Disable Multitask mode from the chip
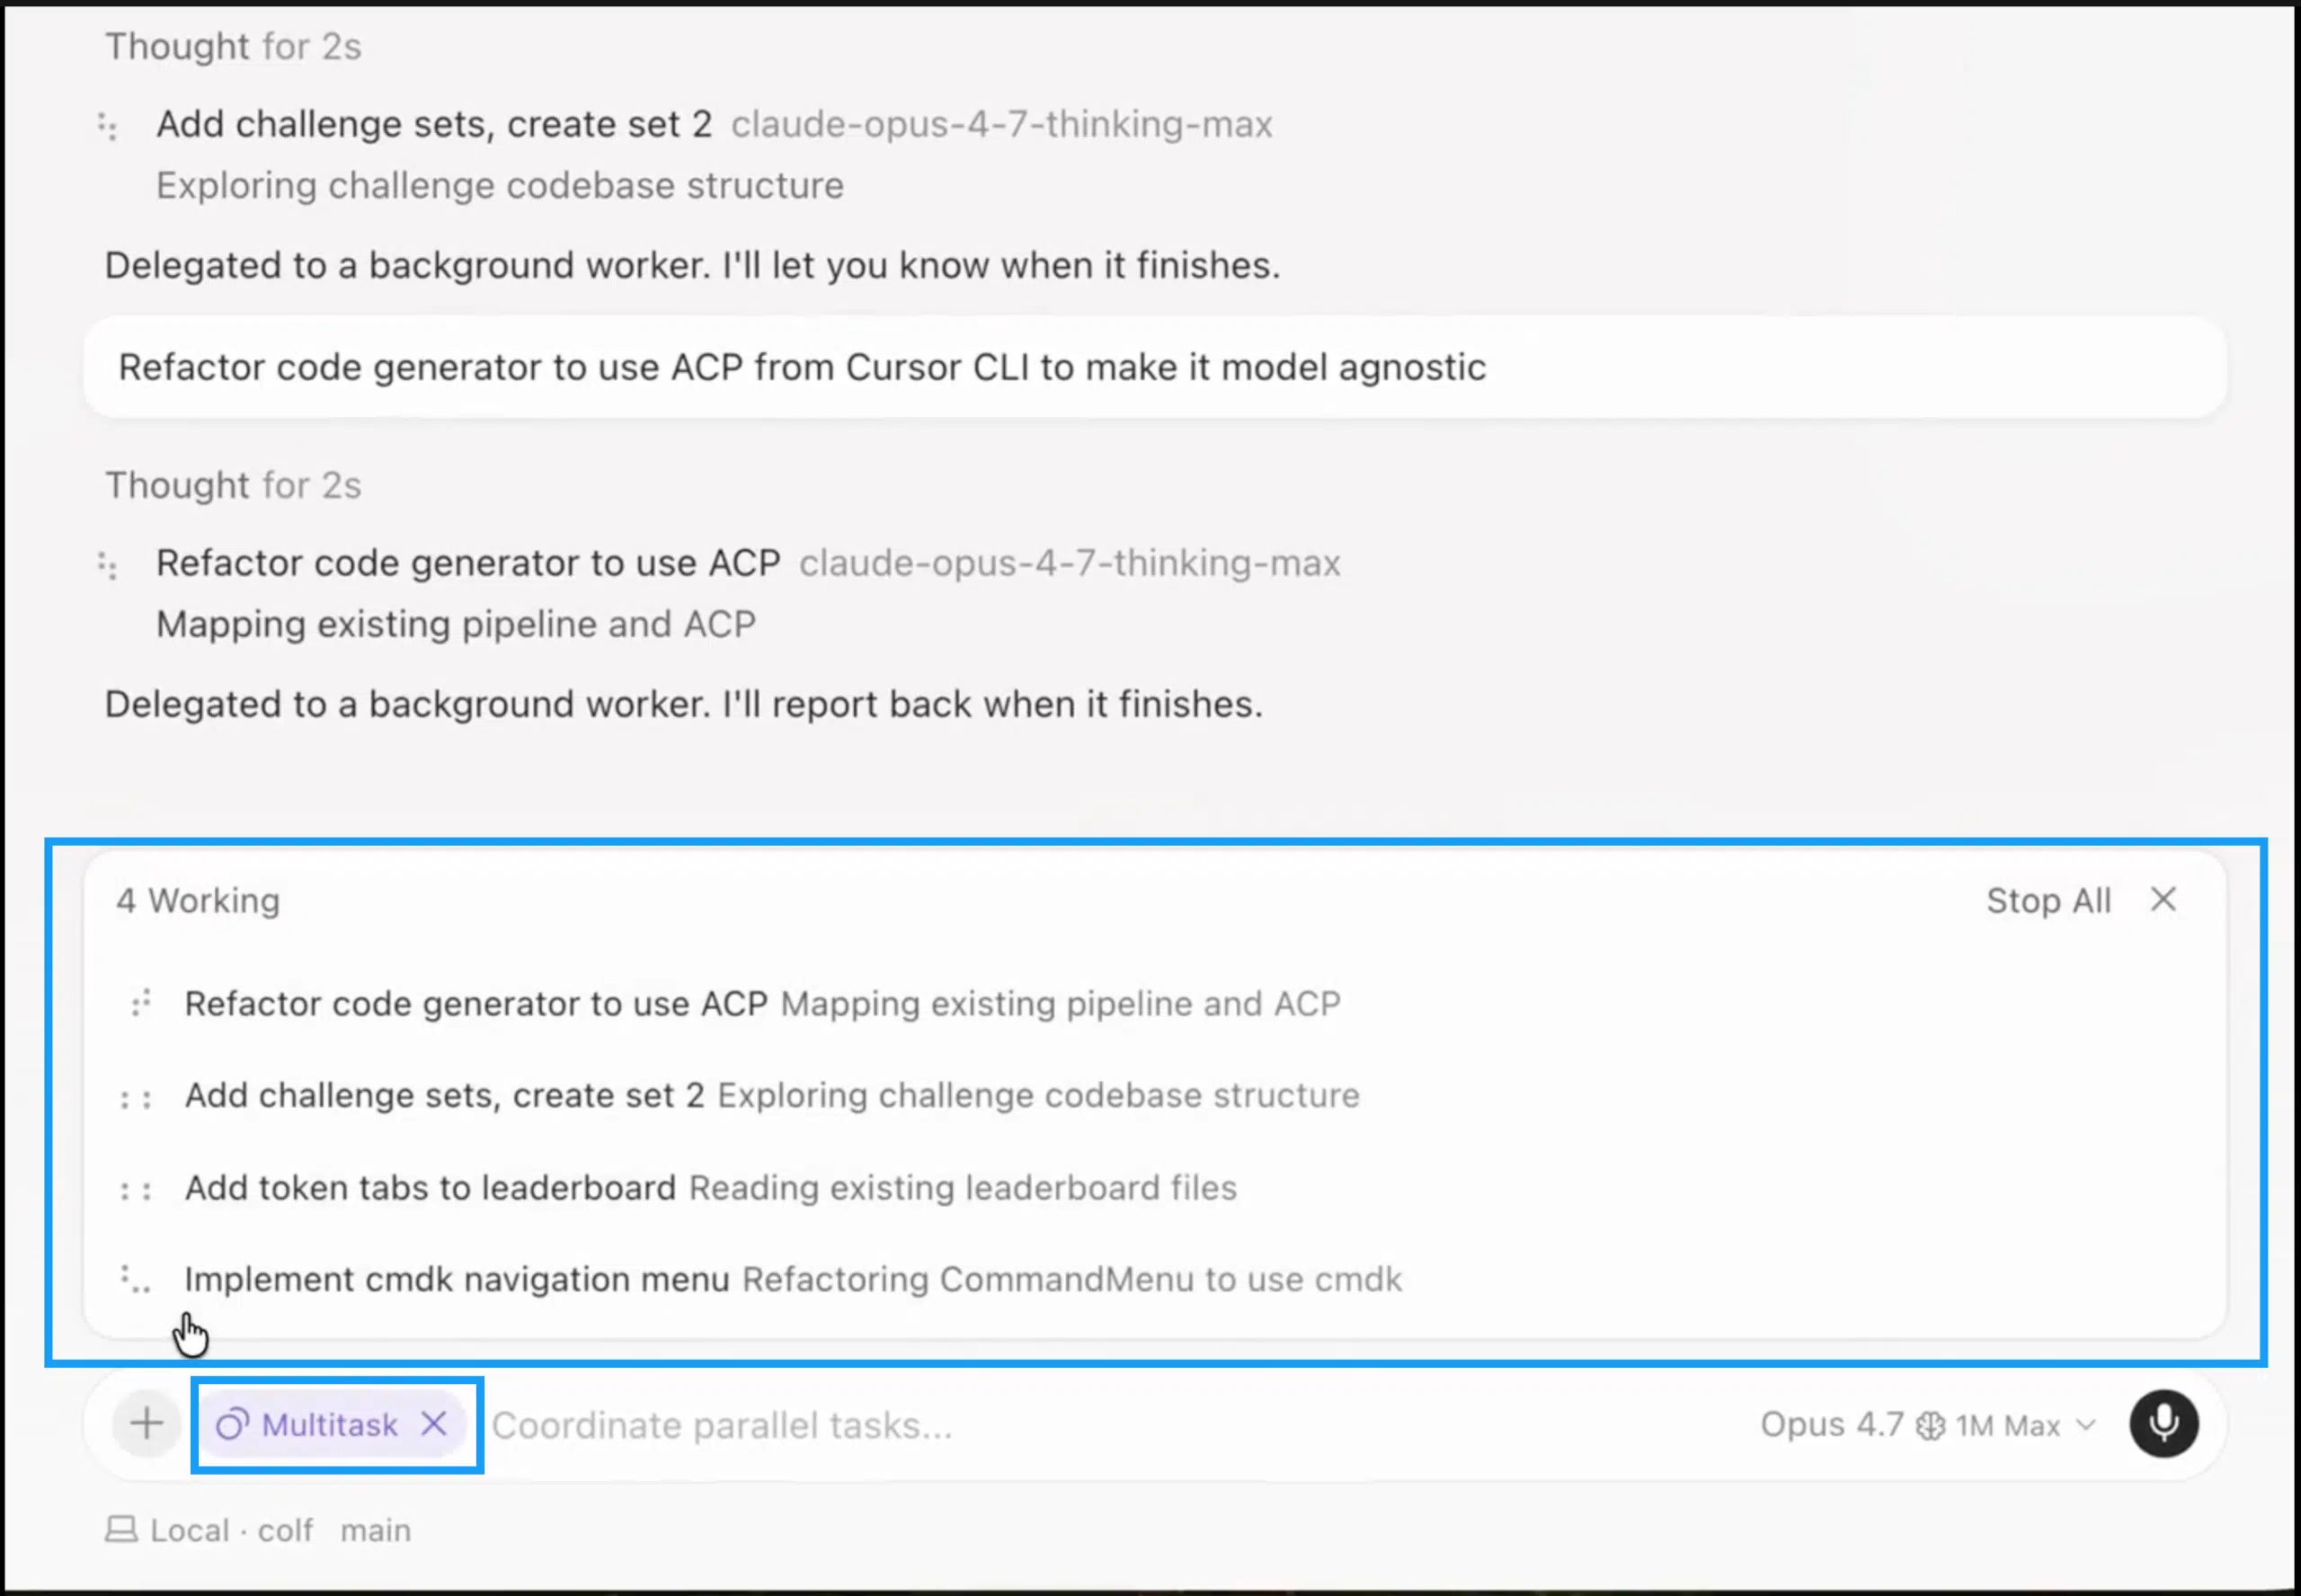The height and width of the screenshot is (1596, 2301). [435, 1424]
